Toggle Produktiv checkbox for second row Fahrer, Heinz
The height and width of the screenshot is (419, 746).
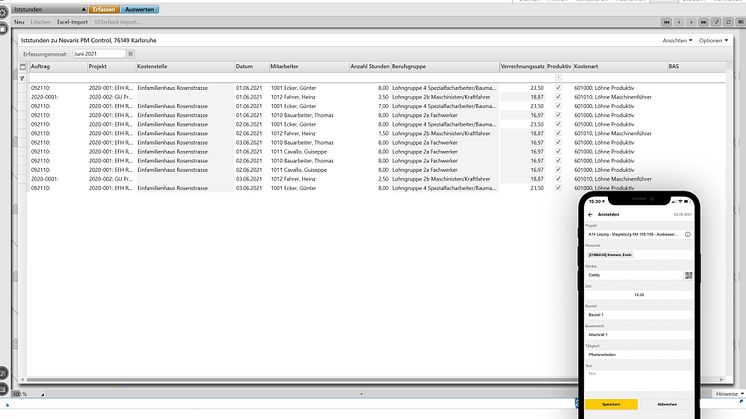point(558,97)
